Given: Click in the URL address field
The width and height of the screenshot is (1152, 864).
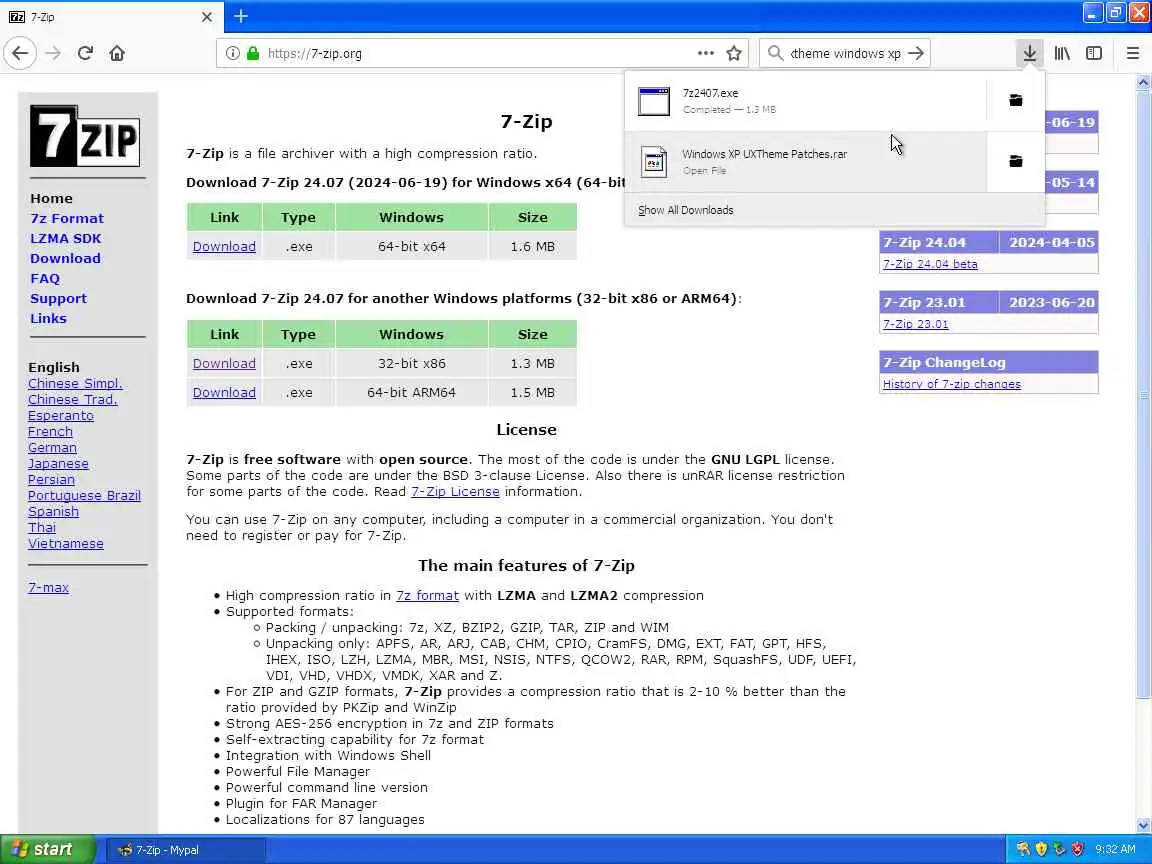Looking at the screenshot, I should click(x=478, y=53).
